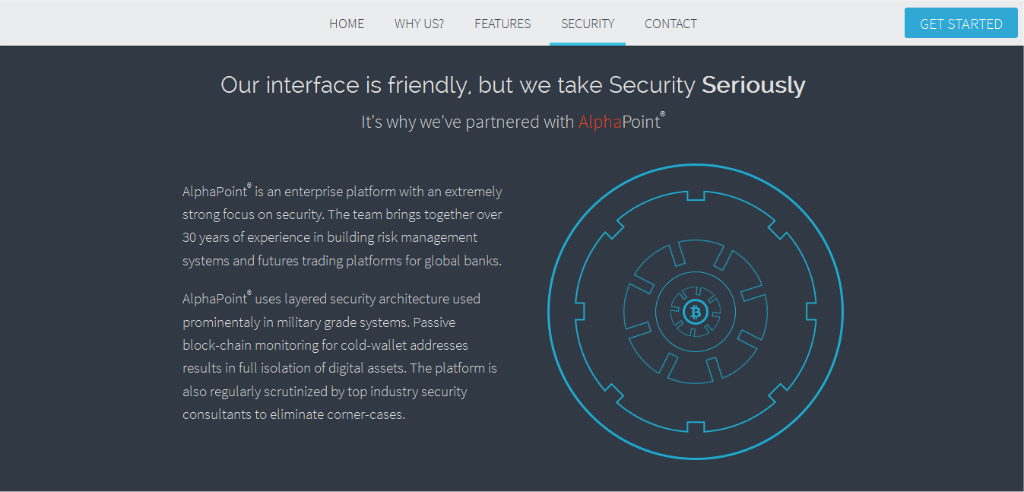The height and width of the screenshot is (492, 1024).
Task: Go to the WHY US? section
Action: point(419,24)
